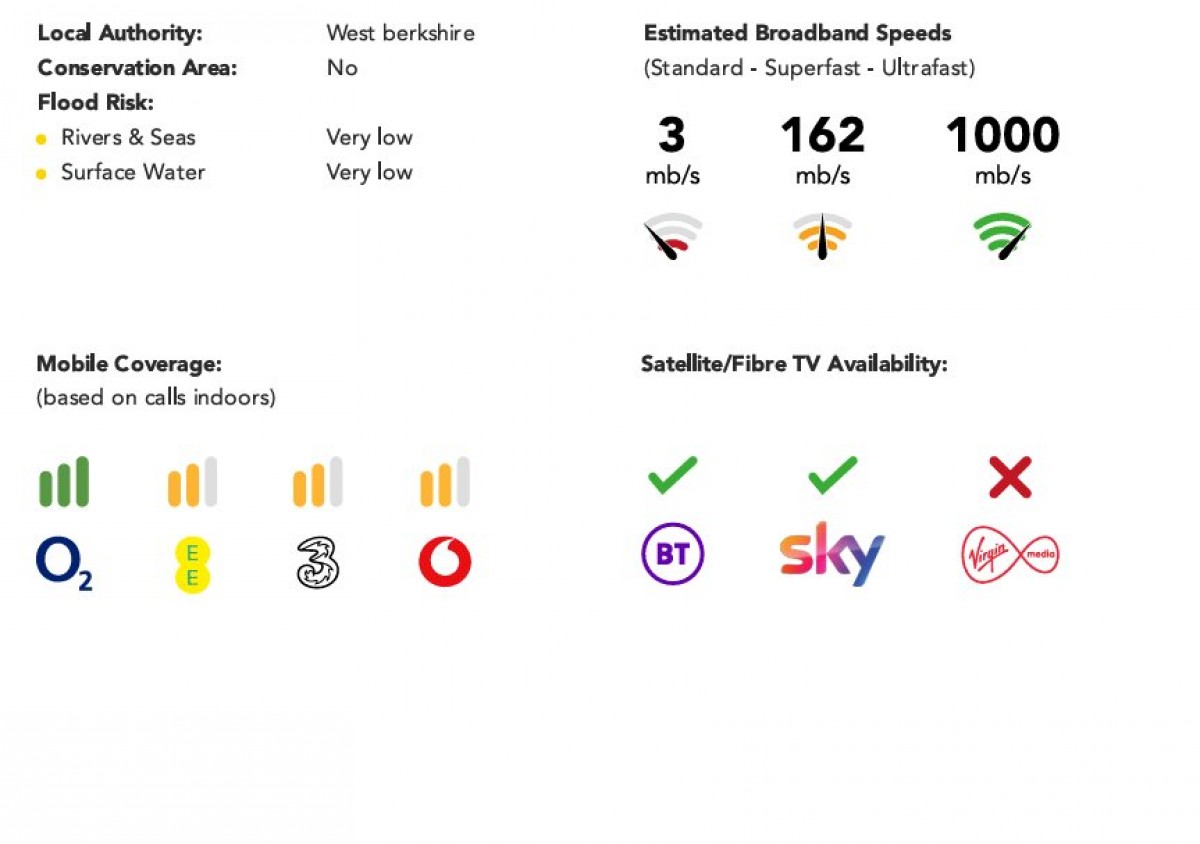1200x844 pixels.
Task: Click the green ultrafast wifi gauge icon
Action: coord(1002,236)
